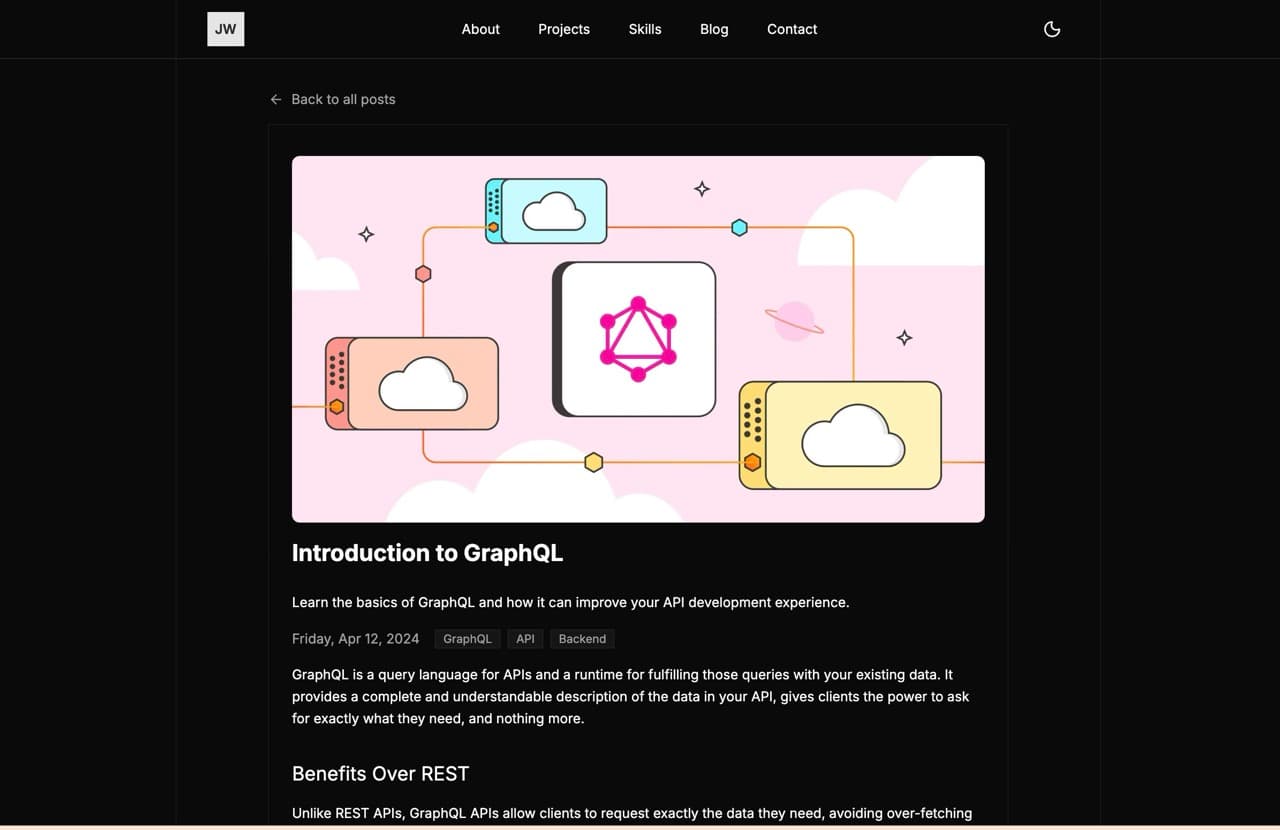
Task: Open the Skills menu item
Action: click(x=644, y=29)
